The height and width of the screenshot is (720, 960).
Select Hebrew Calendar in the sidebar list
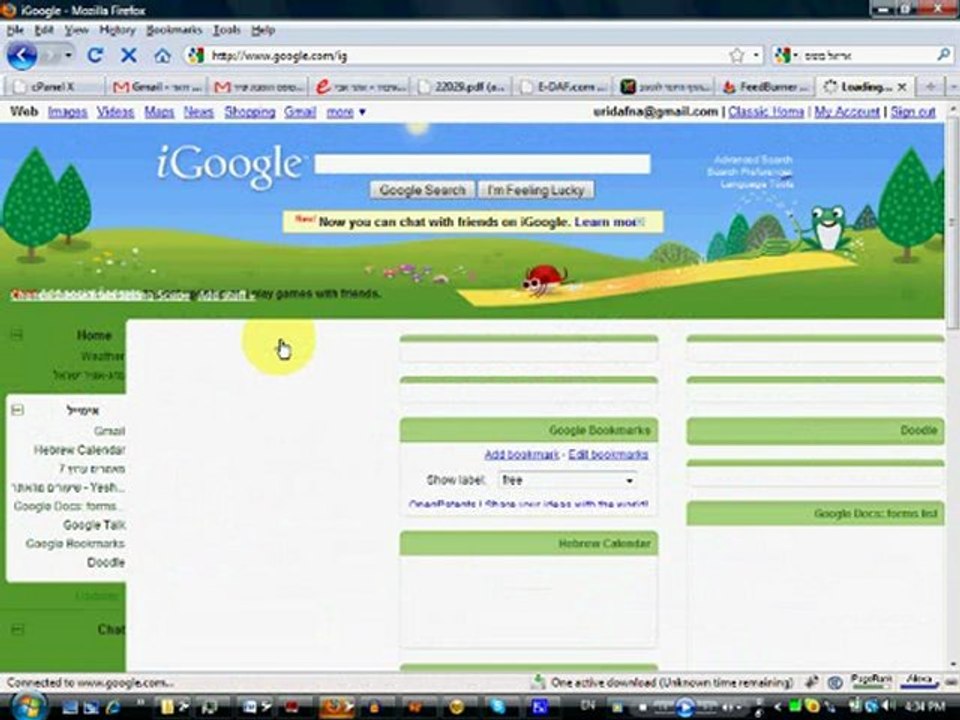point(79,450)
